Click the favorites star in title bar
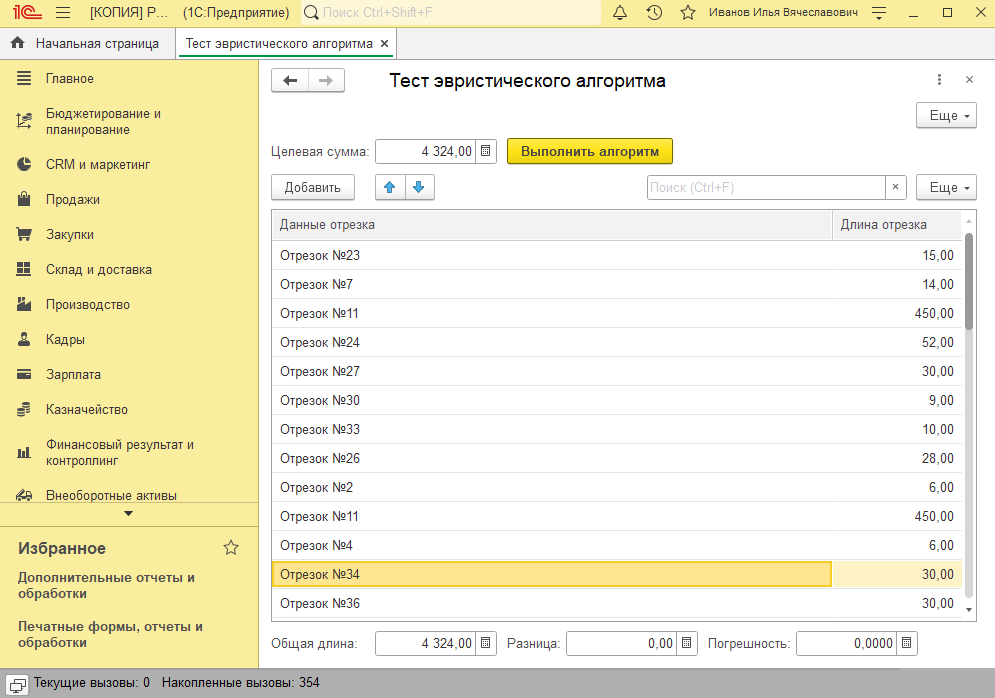 [688, 13]
